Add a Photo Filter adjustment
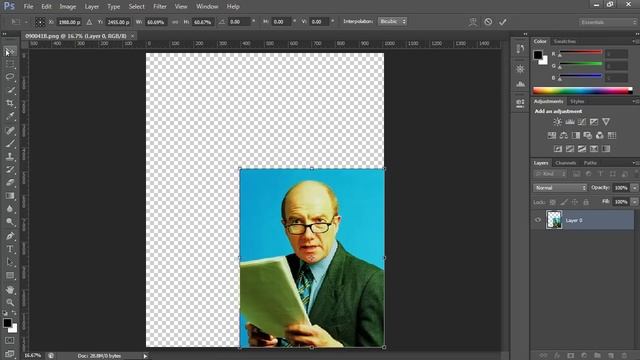The width and height of the screenshot is (640, 360). point(588,136)
